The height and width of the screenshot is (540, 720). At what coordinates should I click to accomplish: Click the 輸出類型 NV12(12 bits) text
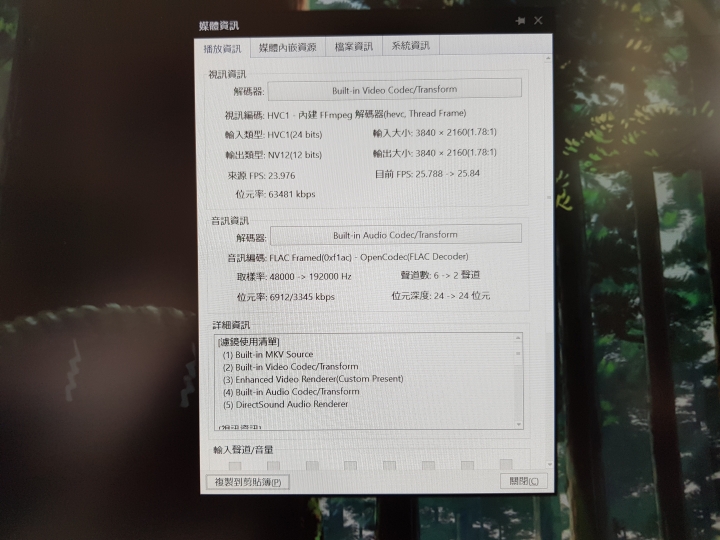click(273, 155)
